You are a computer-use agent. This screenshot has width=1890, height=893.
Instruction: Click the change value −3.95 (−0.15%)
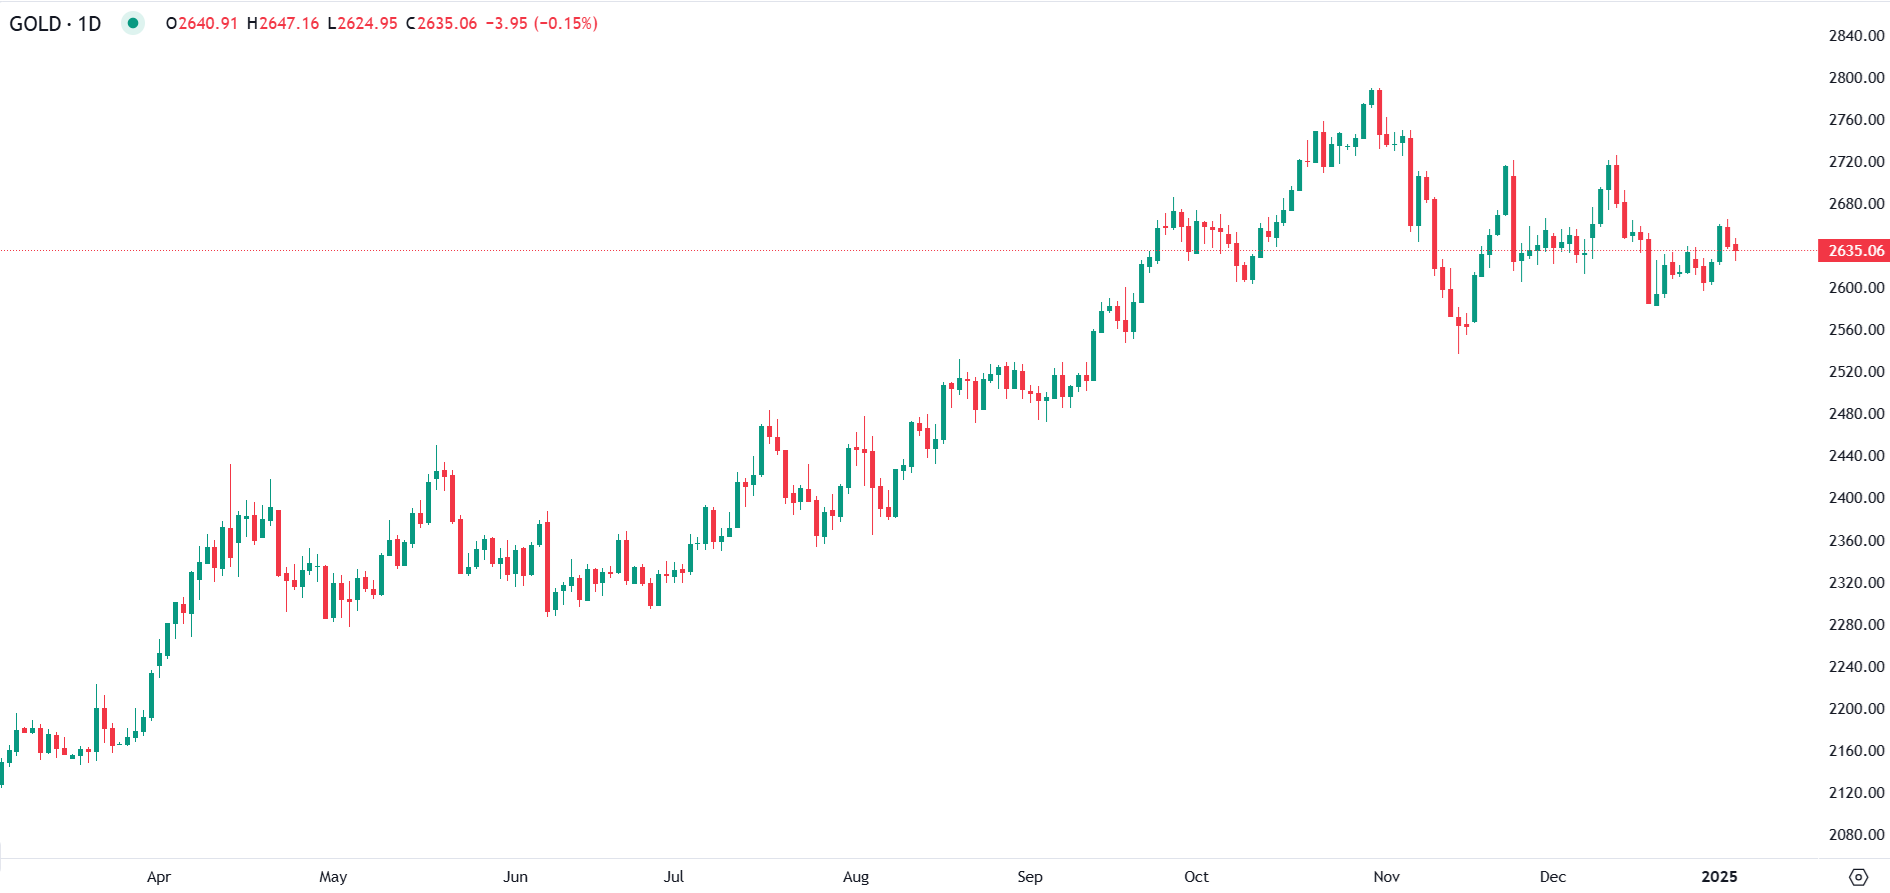[x=541, y=23]
